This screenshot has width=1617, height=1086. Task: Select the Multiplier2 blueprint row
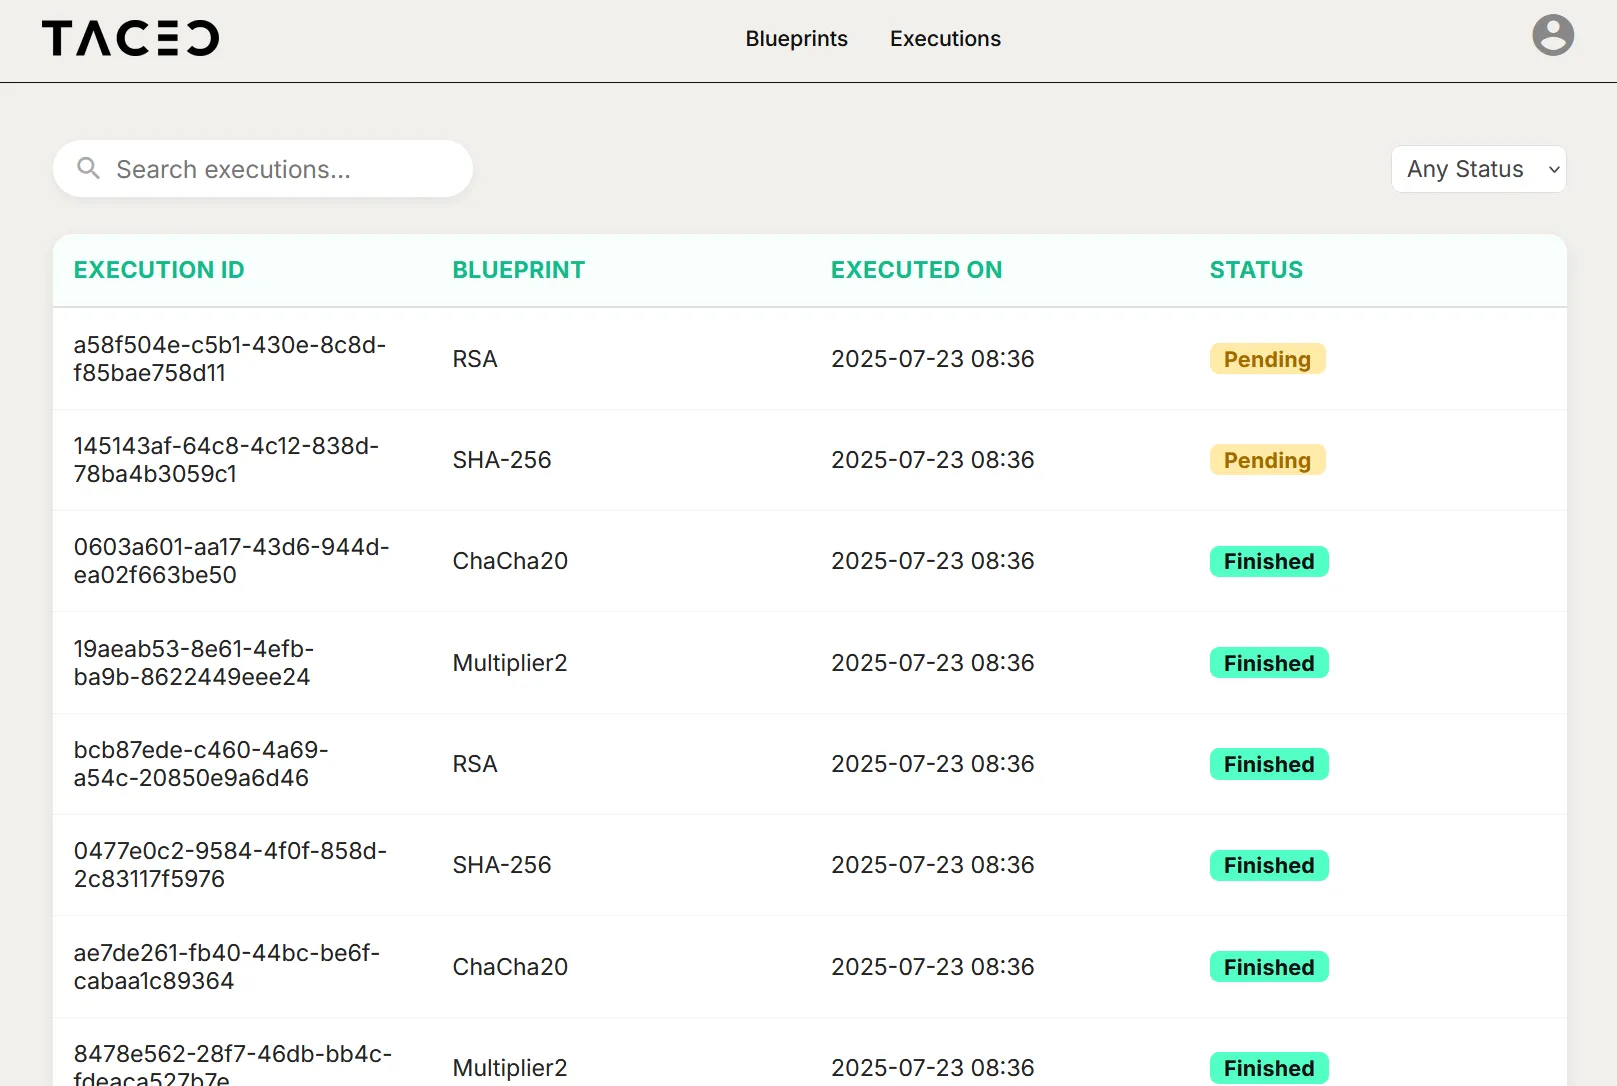click(509, 662)
